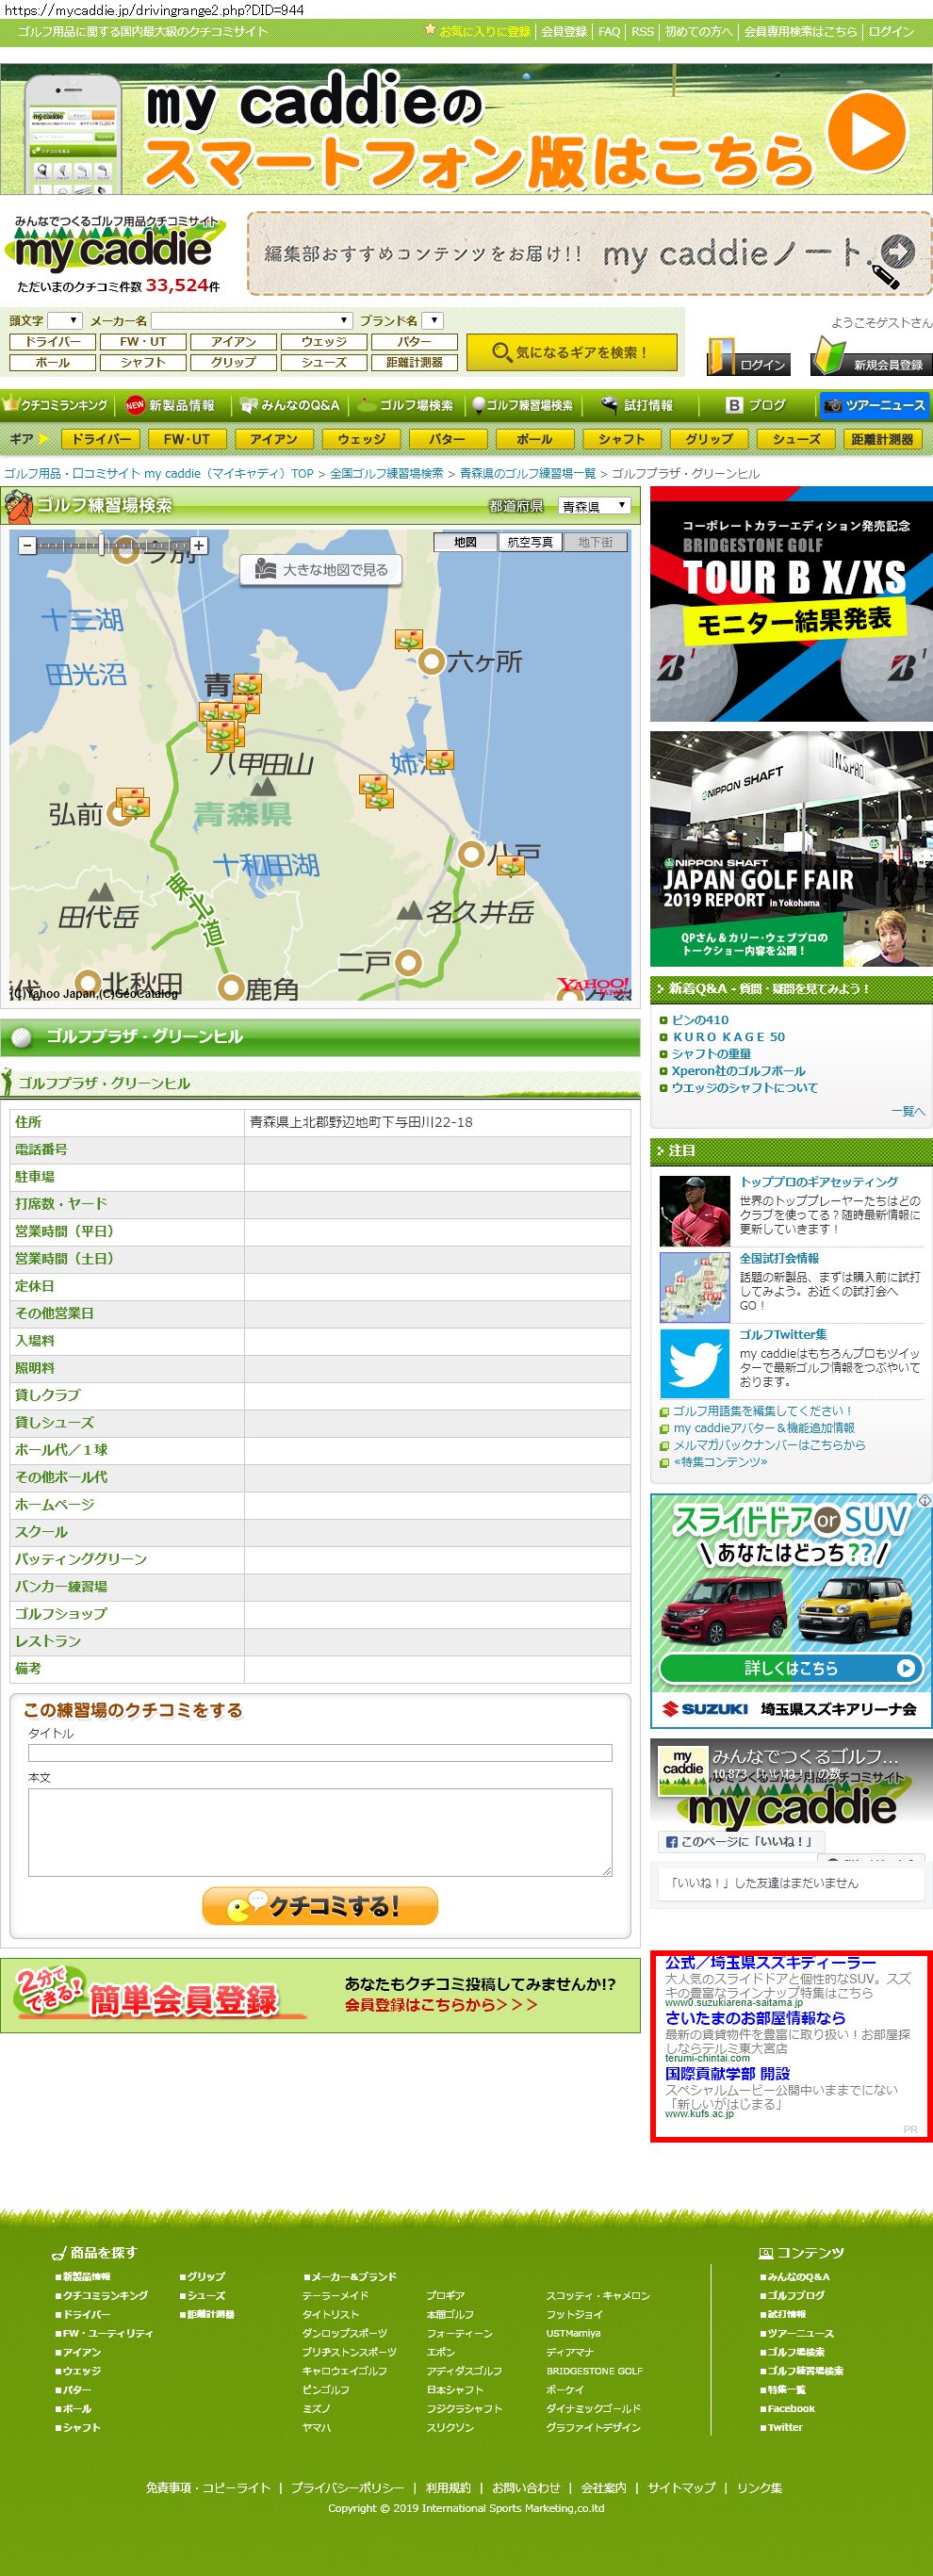Open the ログイン door icon button
The height and width of the screenshot is (2576, 933).
tap(721, 357)
